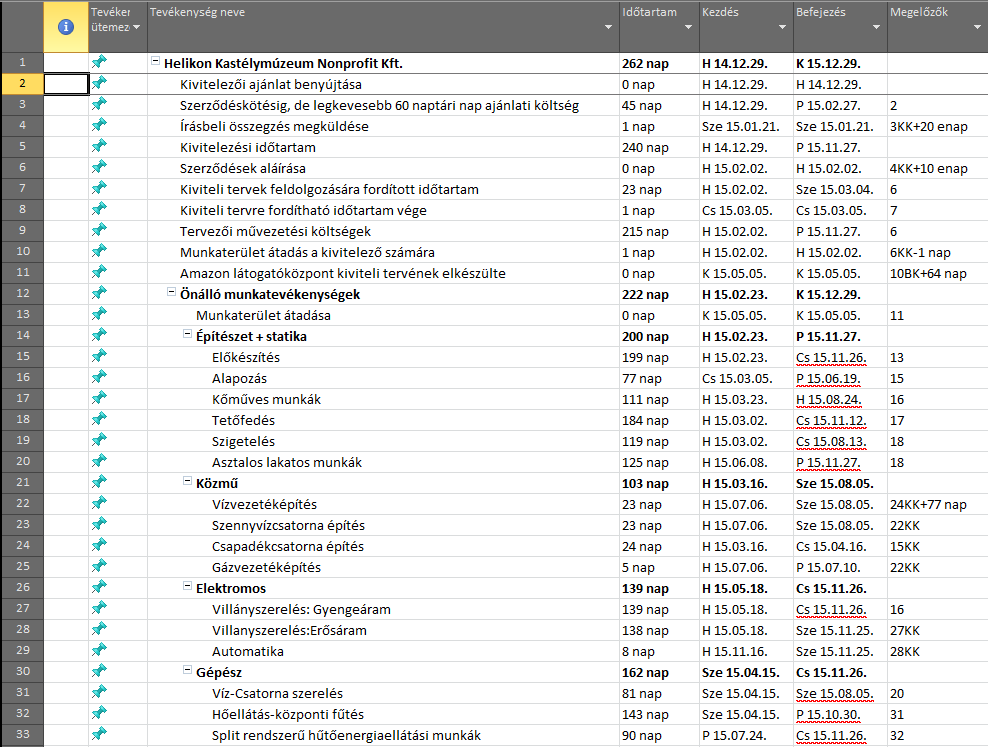Click the predecessor cell 4KK+10 enap
988x747 pixels.
[x=936, y=168]
